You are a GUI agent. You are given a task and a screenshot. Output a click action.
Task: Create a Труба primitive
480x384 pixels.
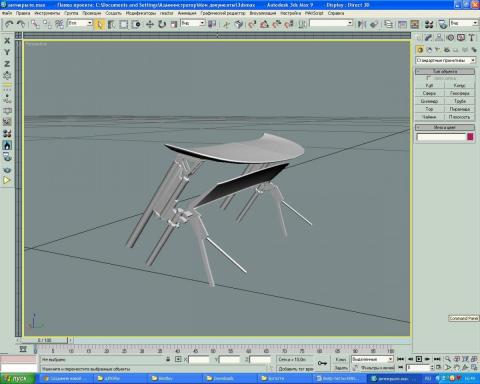point(460,101)
